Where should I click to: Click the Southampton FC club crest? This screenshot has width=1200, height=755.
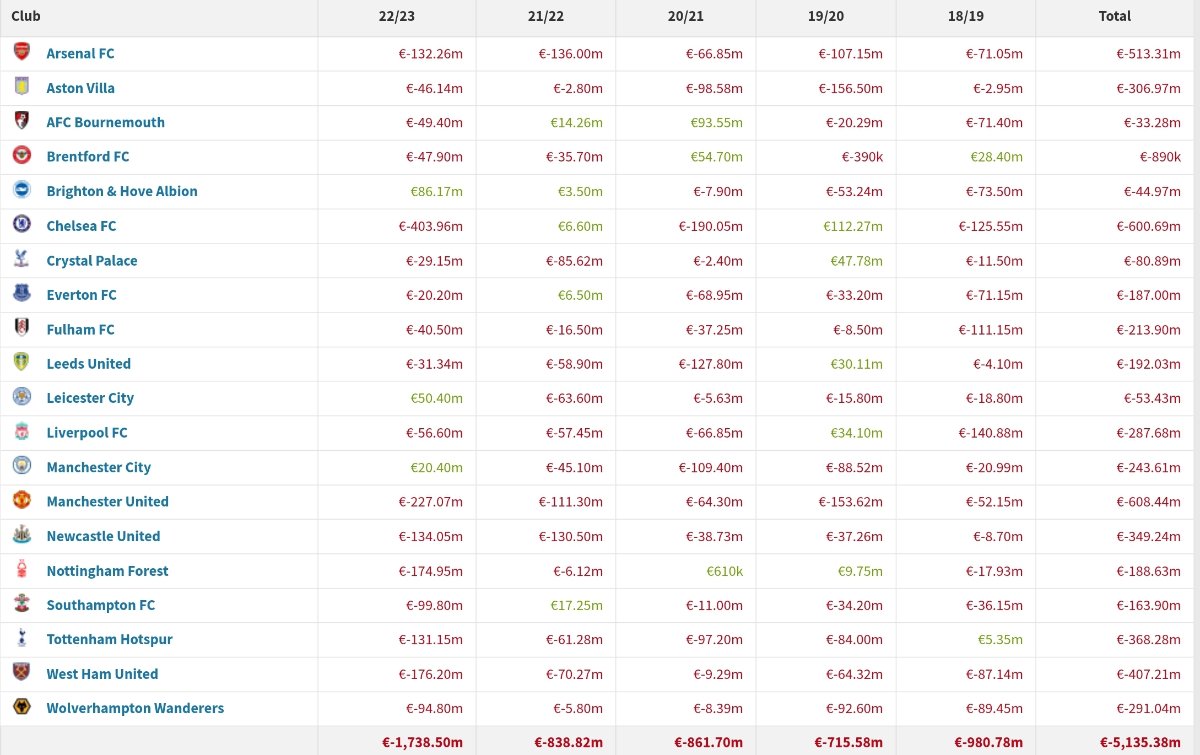point(22,604)
